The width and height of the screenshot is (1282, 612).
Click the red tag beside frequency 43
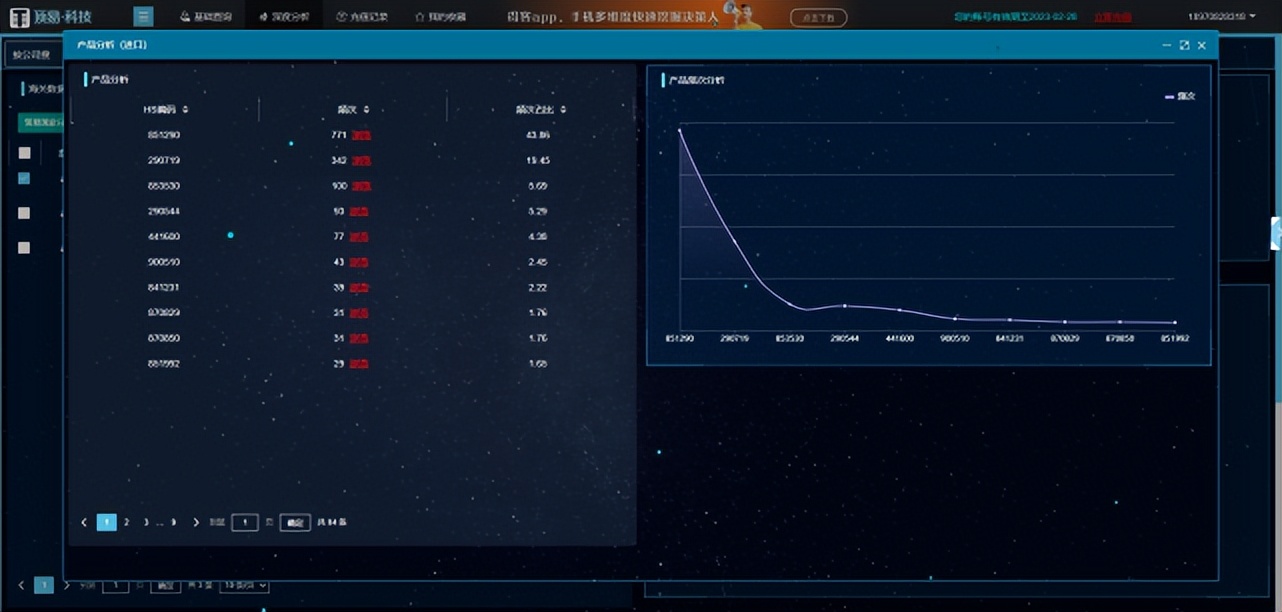pyautogui.click(x=360, y=262)
